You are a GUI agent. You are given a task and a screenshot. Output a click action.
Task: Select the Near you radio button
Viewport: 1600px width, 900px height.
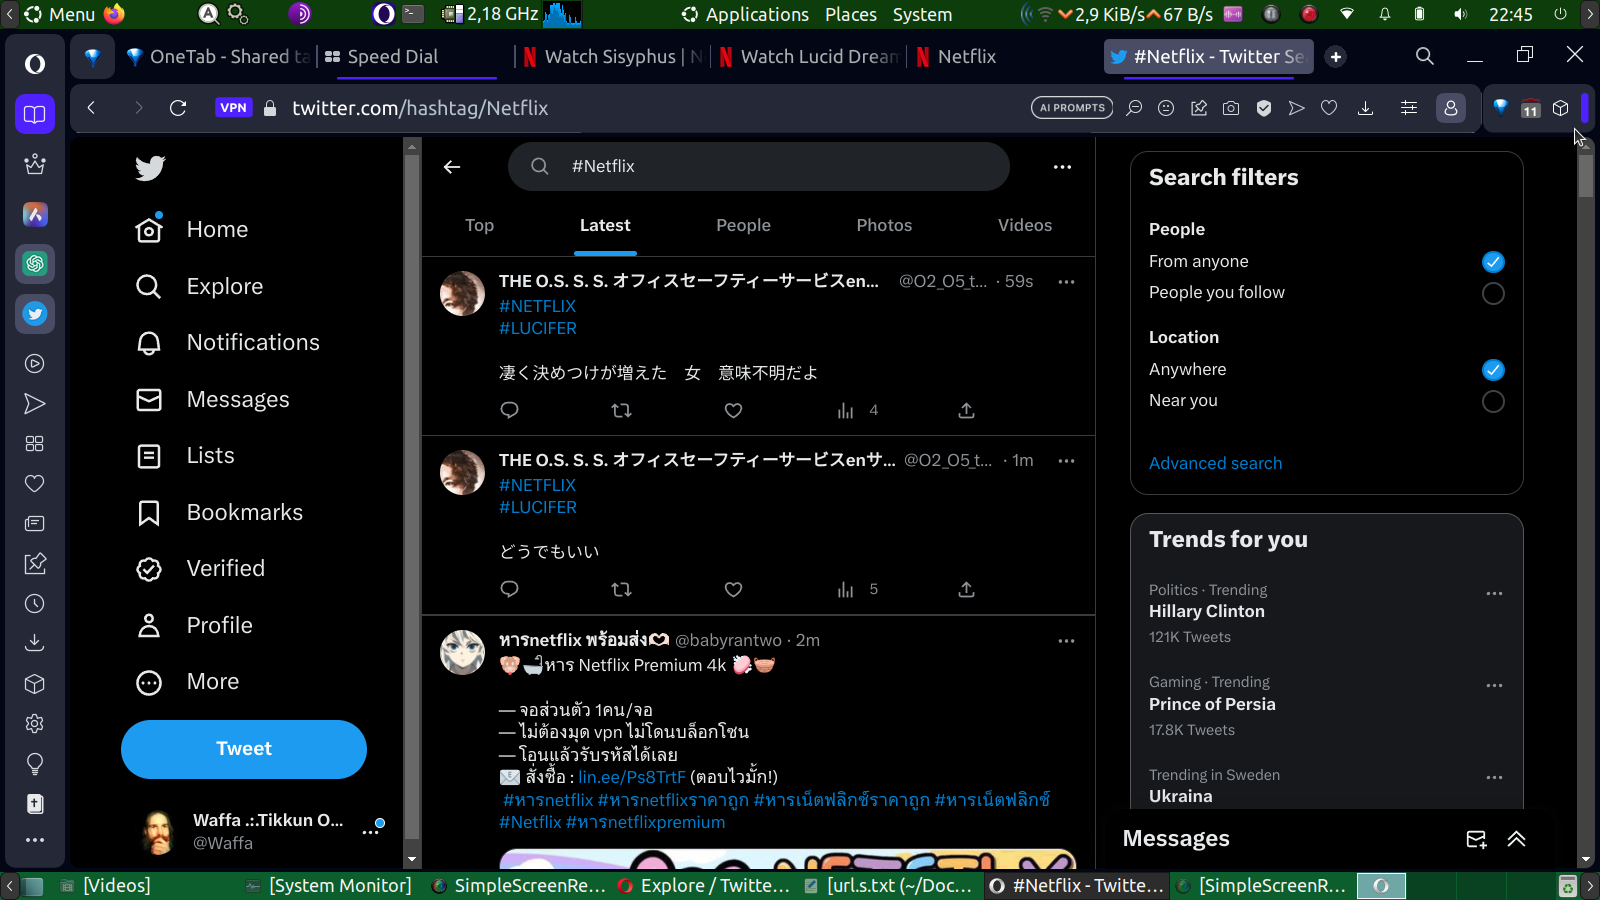[1493, 402]
